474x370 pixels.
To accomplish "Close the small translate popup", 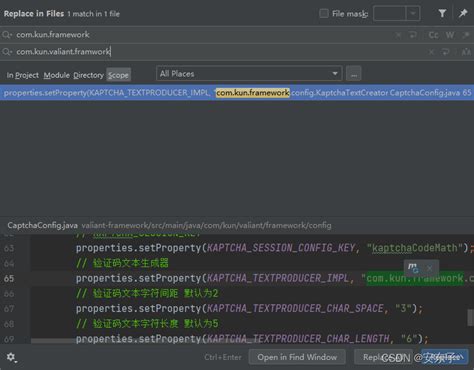I will pyautogui.click(x=430, y=268).
